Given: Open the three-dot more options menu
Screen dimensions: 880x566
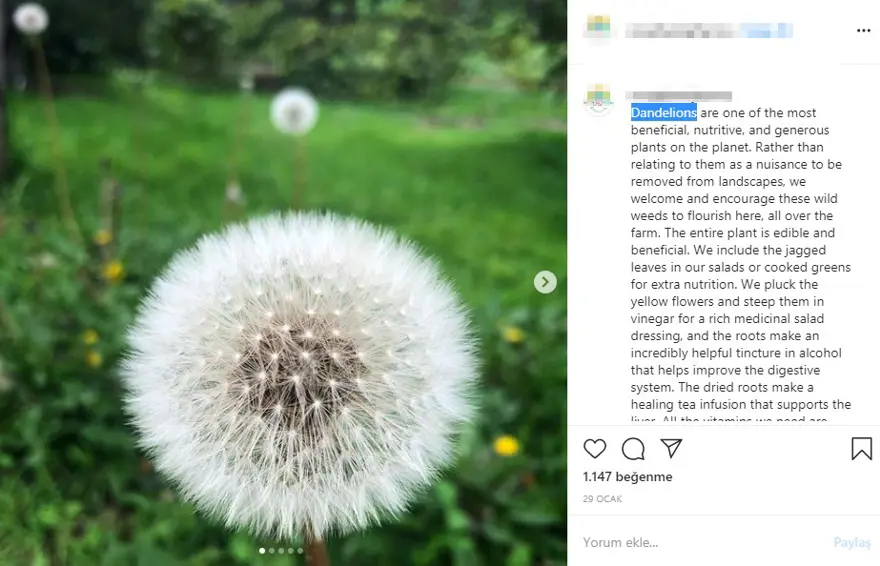Looking at the screenshot, I should pyautogui.click(x=863, y=30).
